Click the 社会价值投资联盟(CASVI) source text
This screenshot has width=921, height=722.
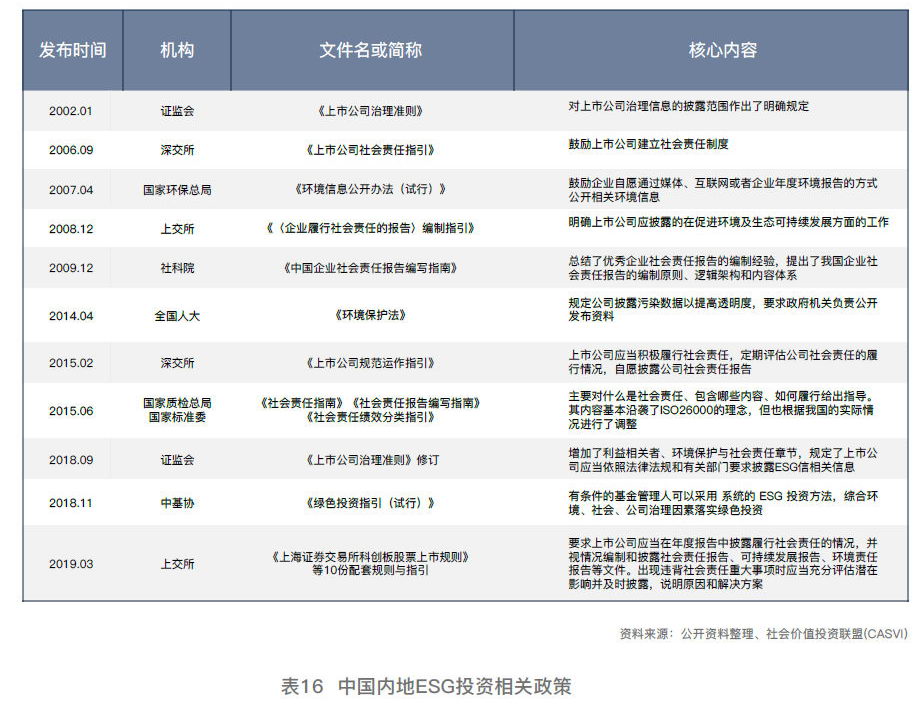(x=790, y=631)
